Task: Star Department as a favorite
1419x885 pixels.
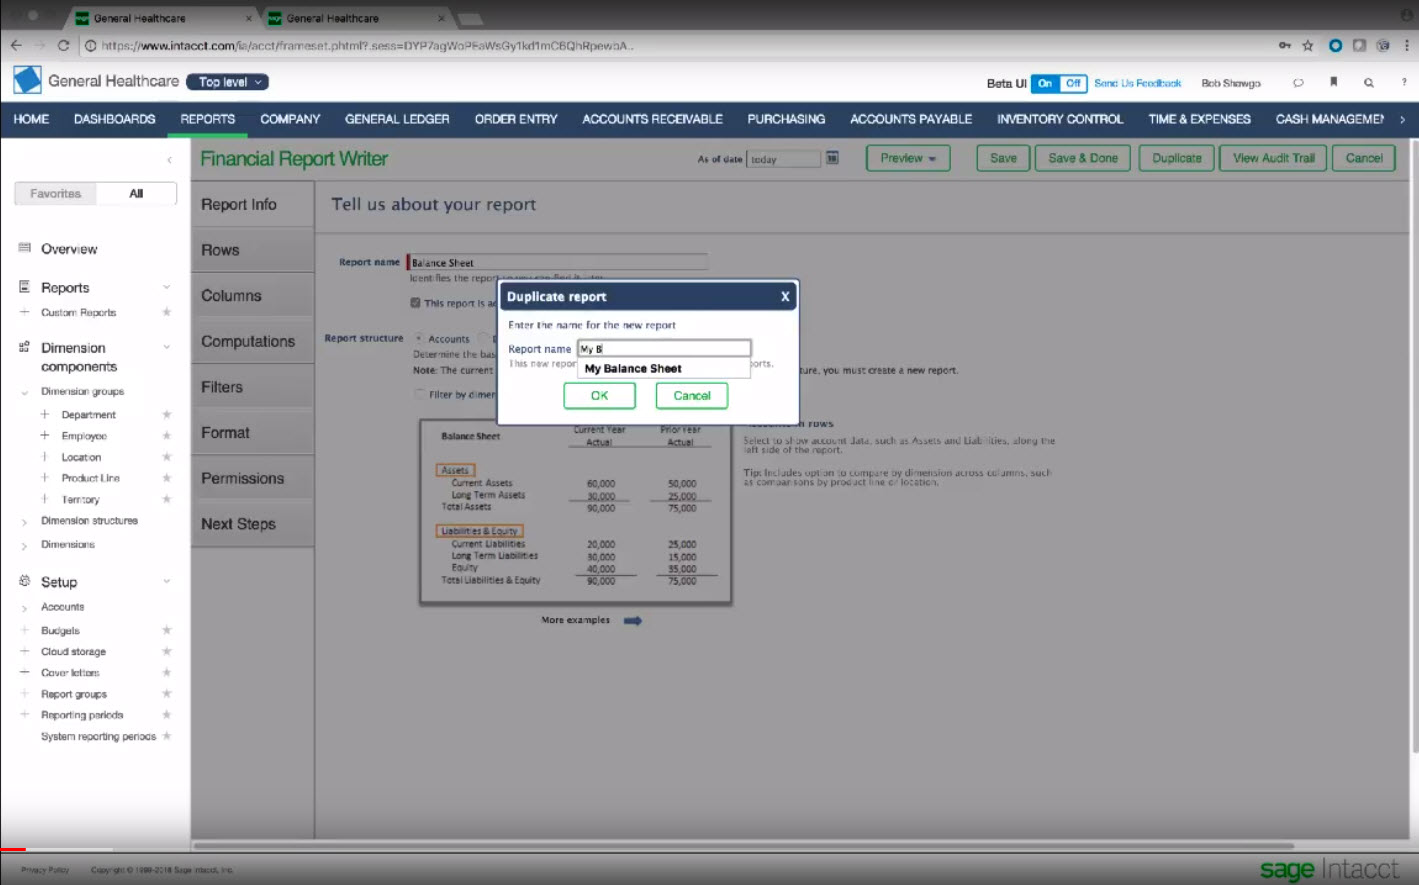Action: tap(166, 414)
